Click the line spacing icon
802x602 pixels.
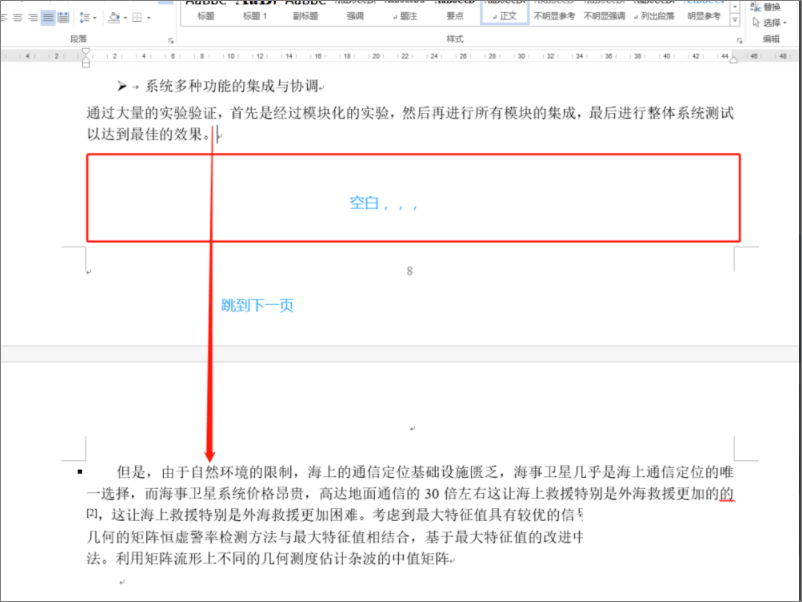84,17
